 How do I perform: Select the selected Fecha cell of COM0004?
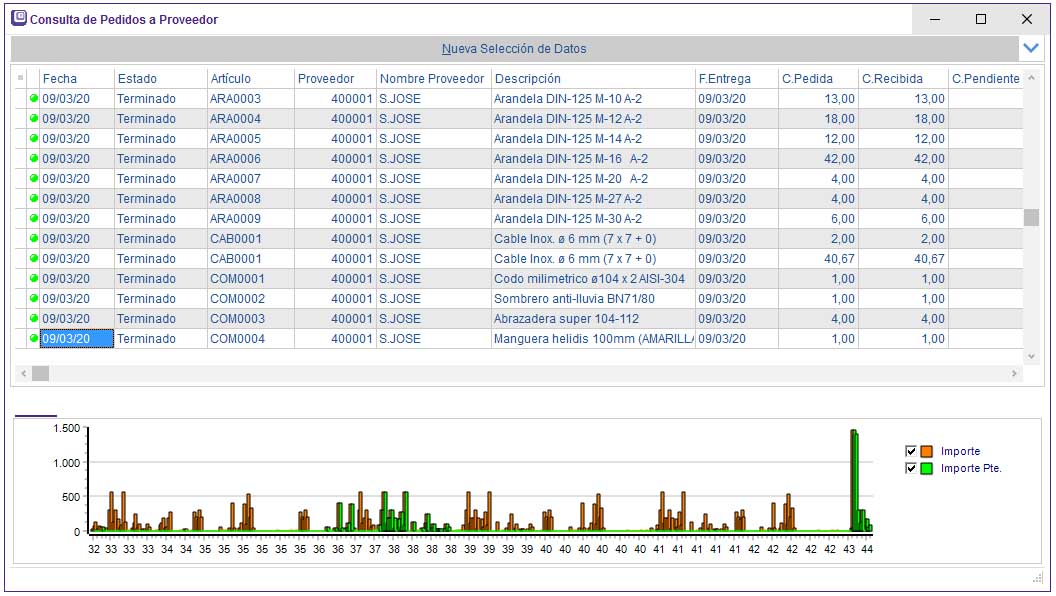click(76, 339)
